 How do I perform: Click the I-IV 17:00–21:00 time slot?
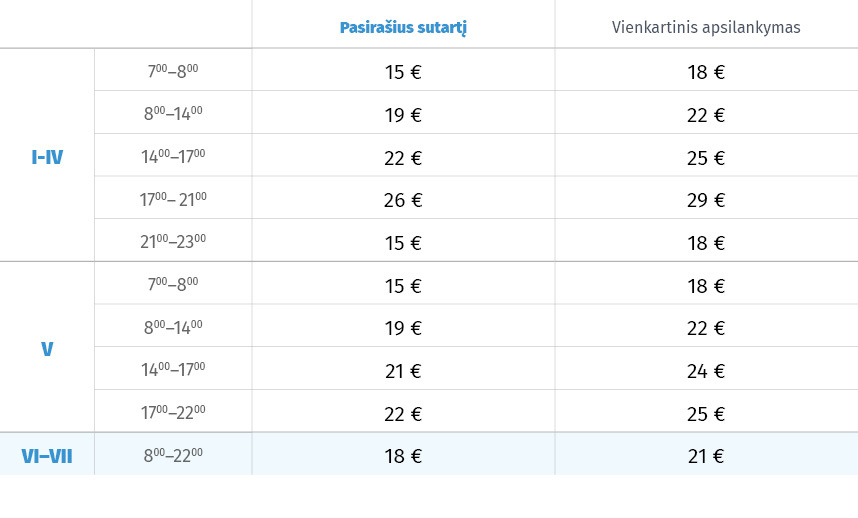(x=173, y=199)
